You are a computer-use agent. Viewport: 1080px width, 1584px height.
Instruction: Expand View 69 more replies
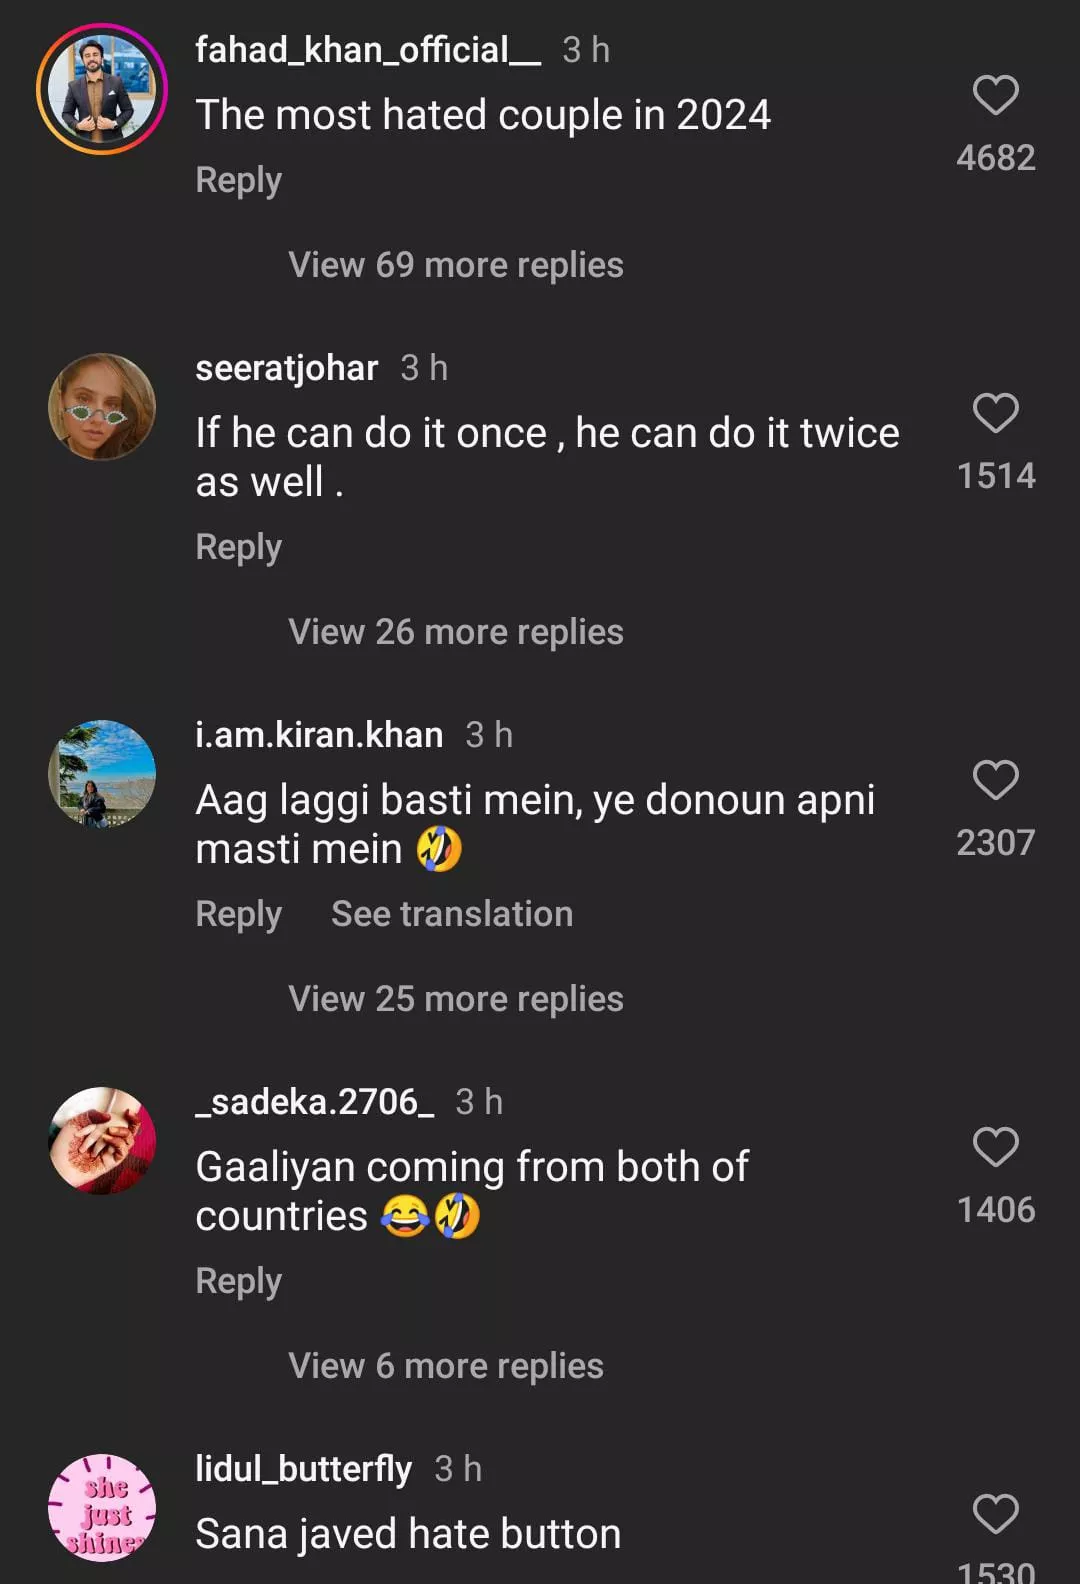click(456, 265)
